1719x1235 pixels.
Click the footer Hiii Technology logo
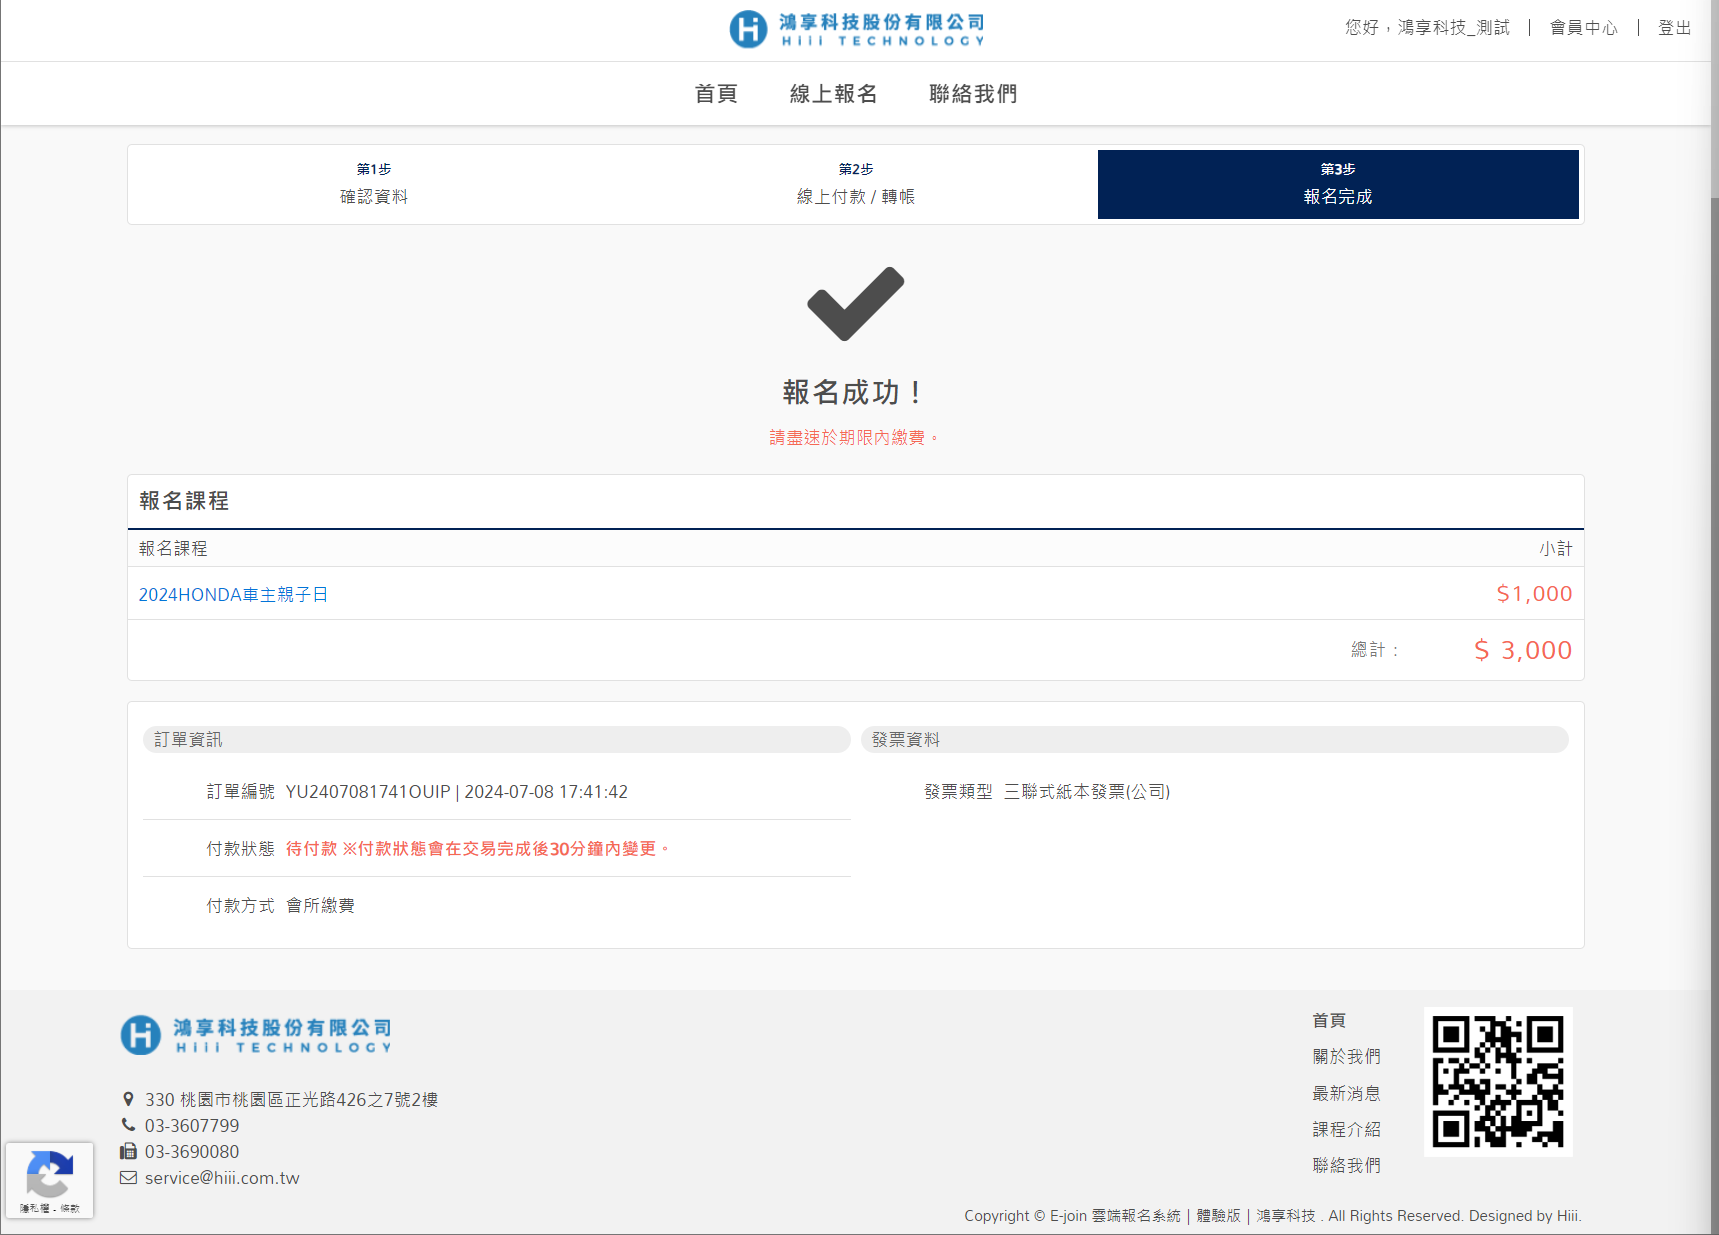tap(256, 1035)
